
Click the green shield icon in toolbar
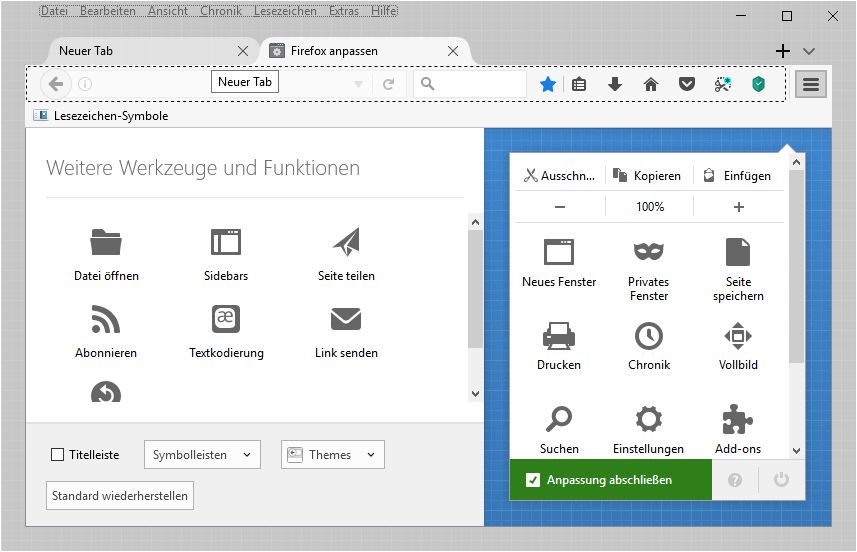[x=758, y=84]
